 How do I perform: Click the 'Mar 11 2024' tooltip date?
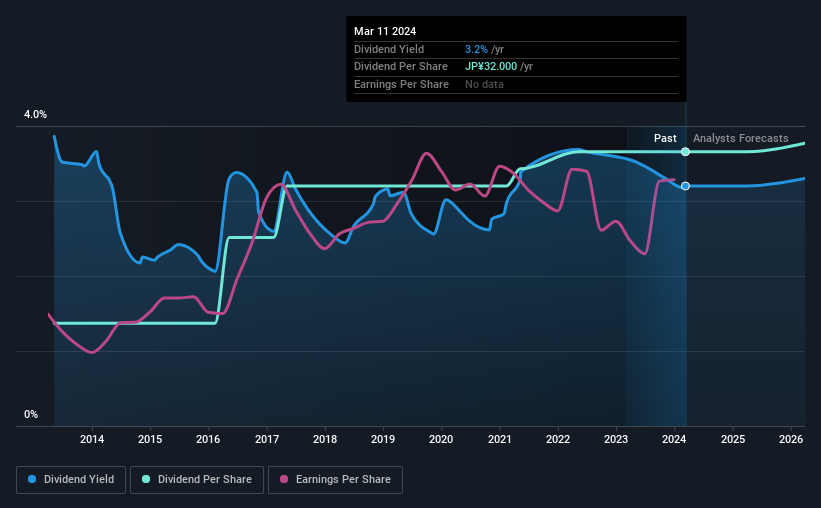point(385,31)
